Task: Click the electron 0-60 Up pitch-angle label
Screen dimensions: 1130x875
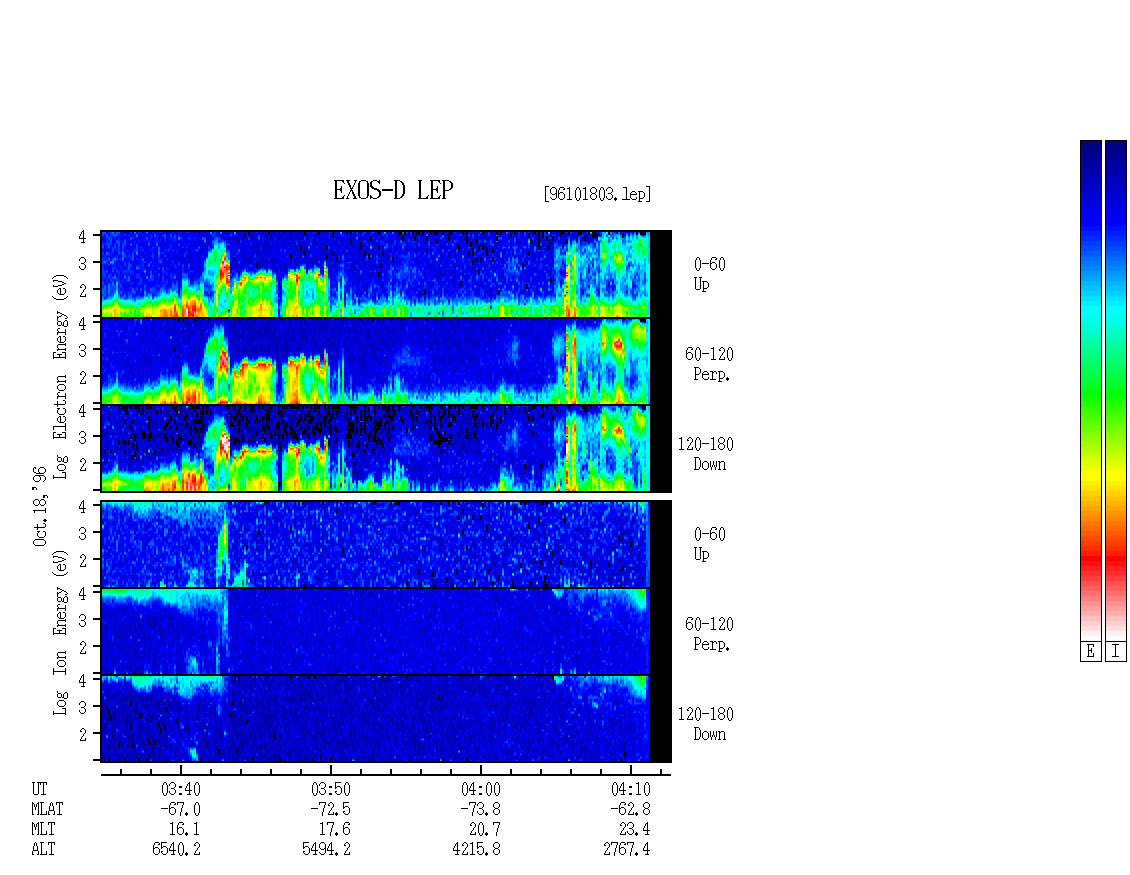Action: [x=709, y=274]
